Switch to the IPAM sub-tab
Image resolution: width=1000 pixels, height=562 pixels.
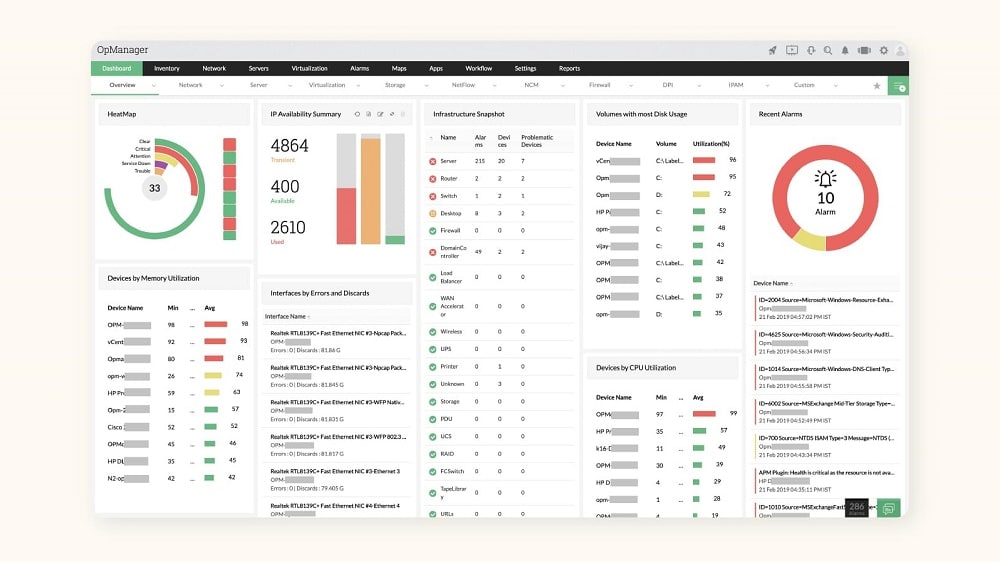pyautogui.click(x=736, y=85)
